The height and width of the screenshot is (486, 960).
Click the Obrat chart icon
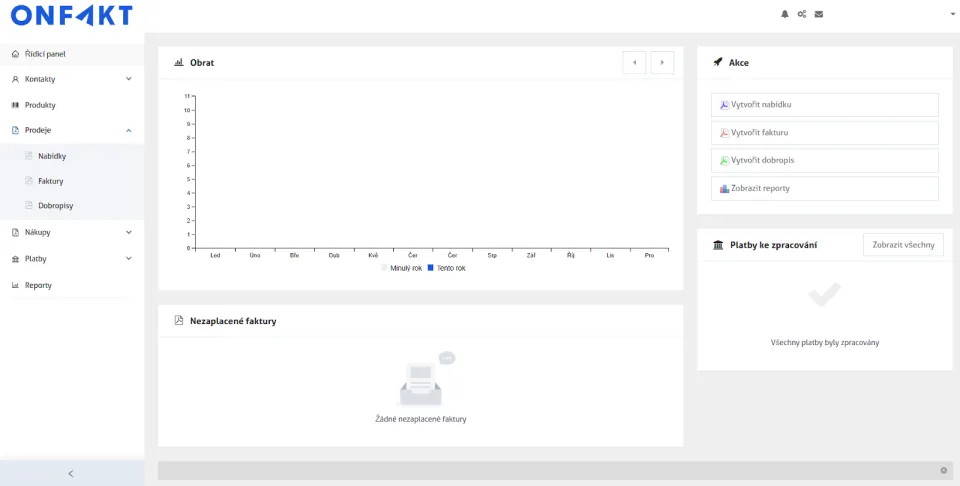coord(179,62)
